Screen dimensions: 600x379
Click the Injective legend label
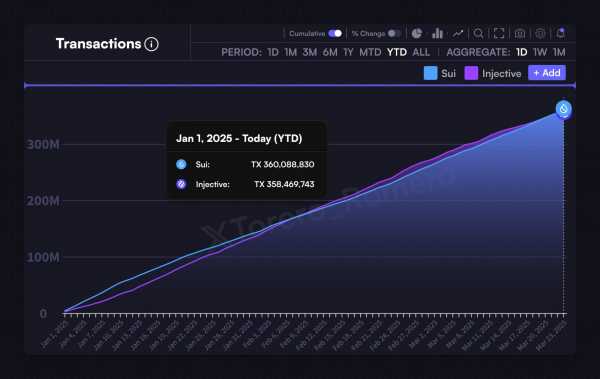click(502, 74)
